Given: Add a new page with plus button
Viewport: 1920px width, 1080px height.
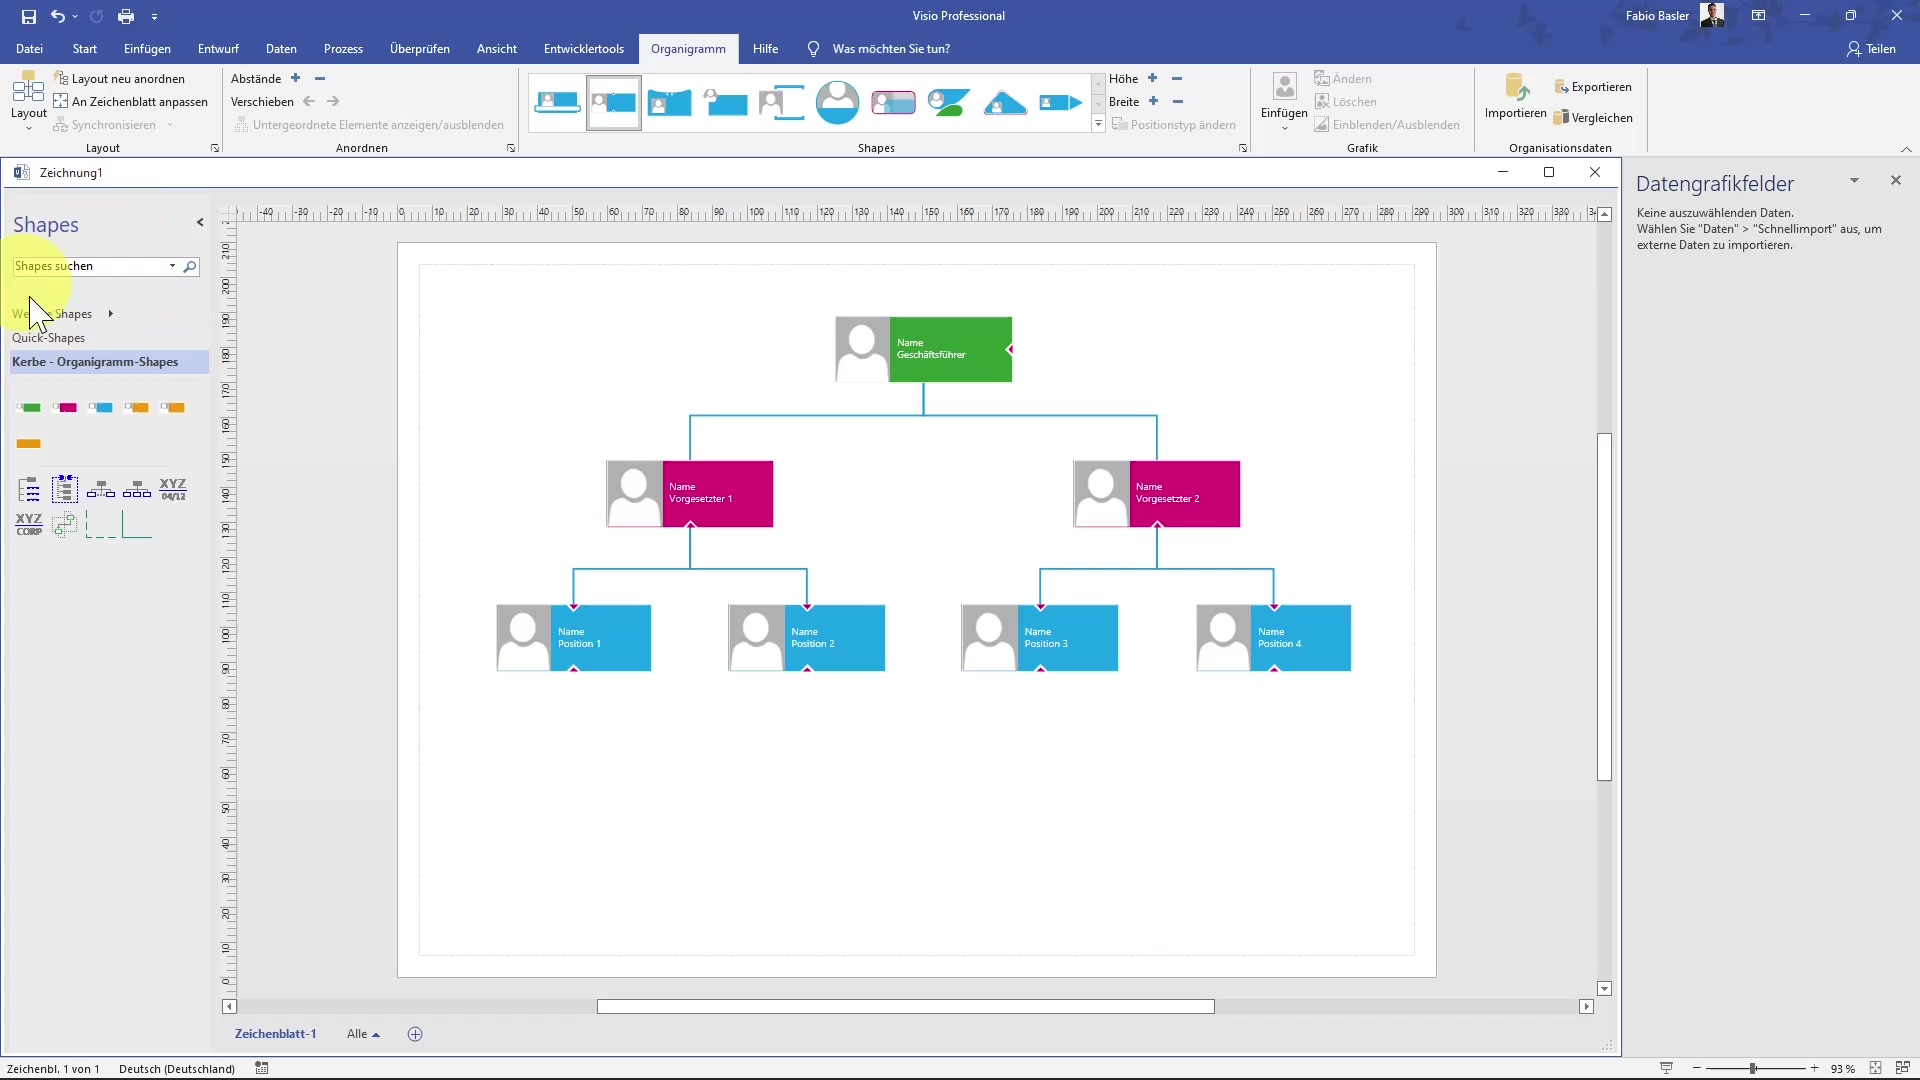Looking at the screenshot, I should [x=415, y=1034].
